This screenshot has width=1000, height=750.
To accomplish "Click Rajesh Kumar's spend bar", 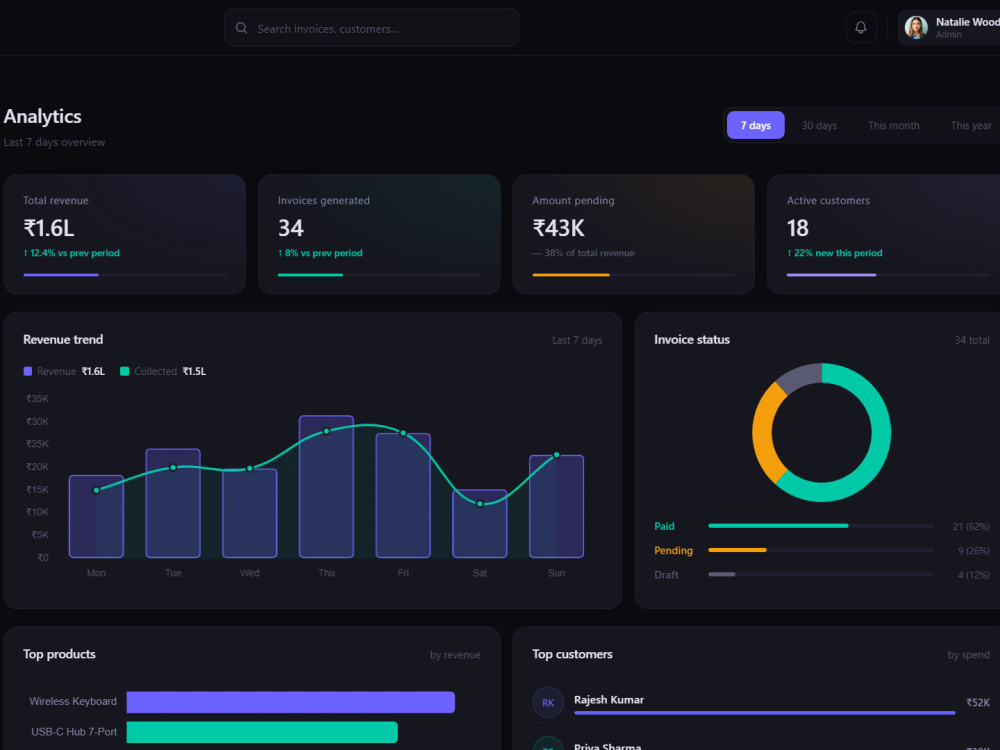I will [x=765, y=712].
